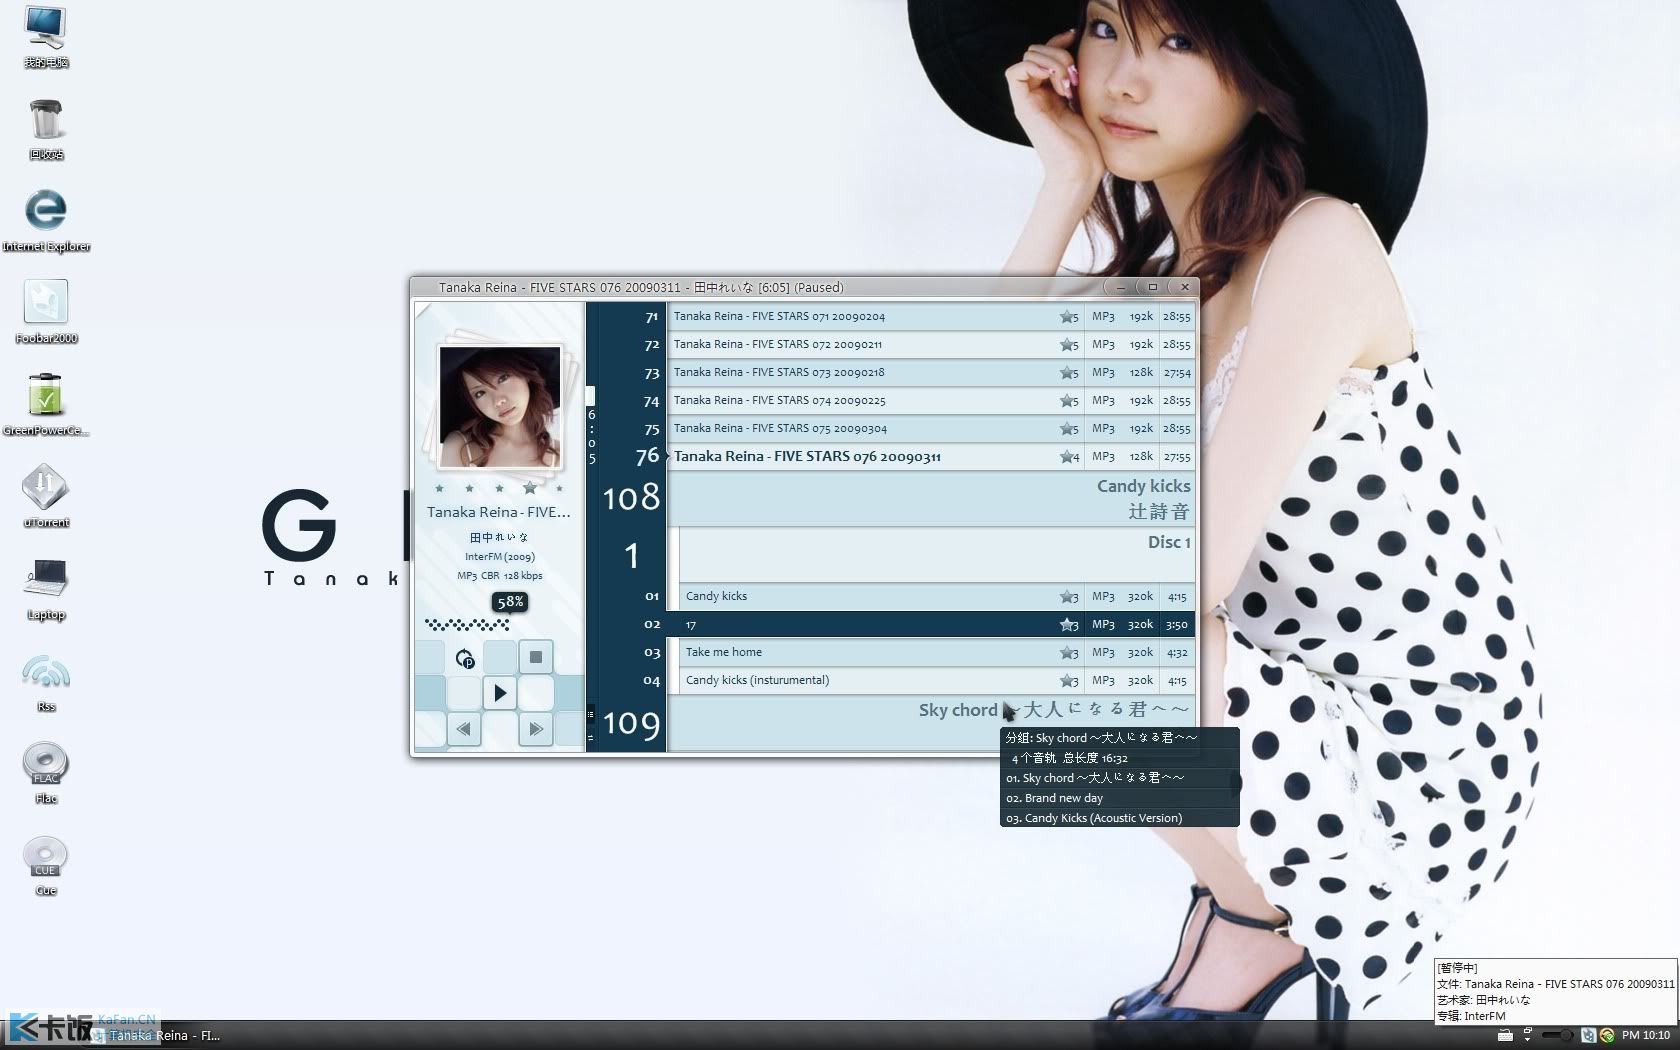
Task: Click the foobar window title bar text
Action: 640,288
